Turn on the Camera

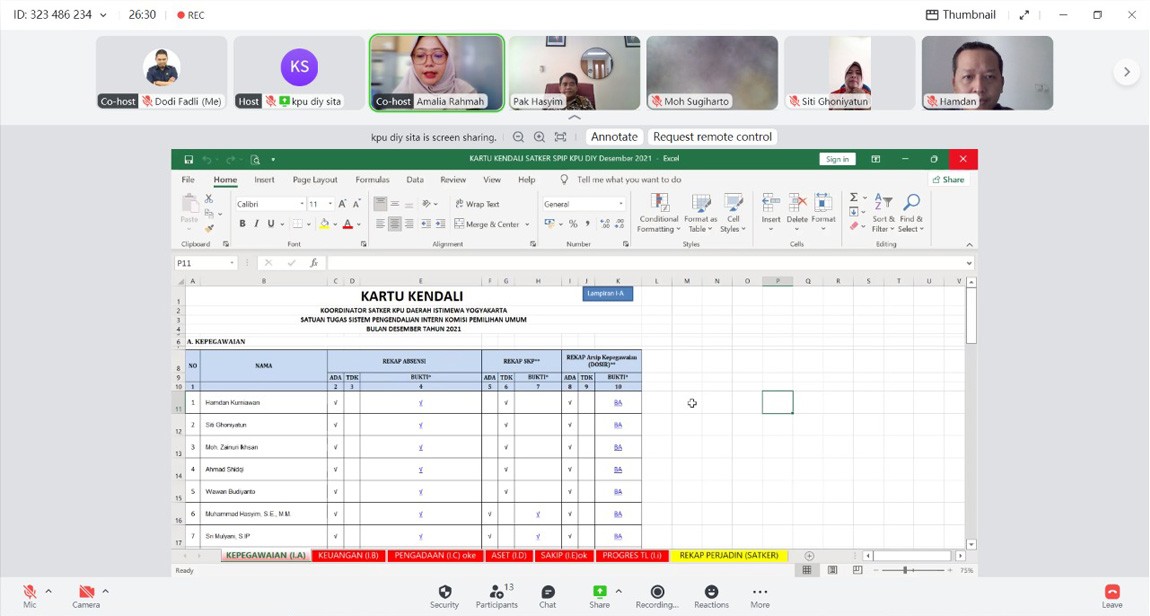coord(86,592)
